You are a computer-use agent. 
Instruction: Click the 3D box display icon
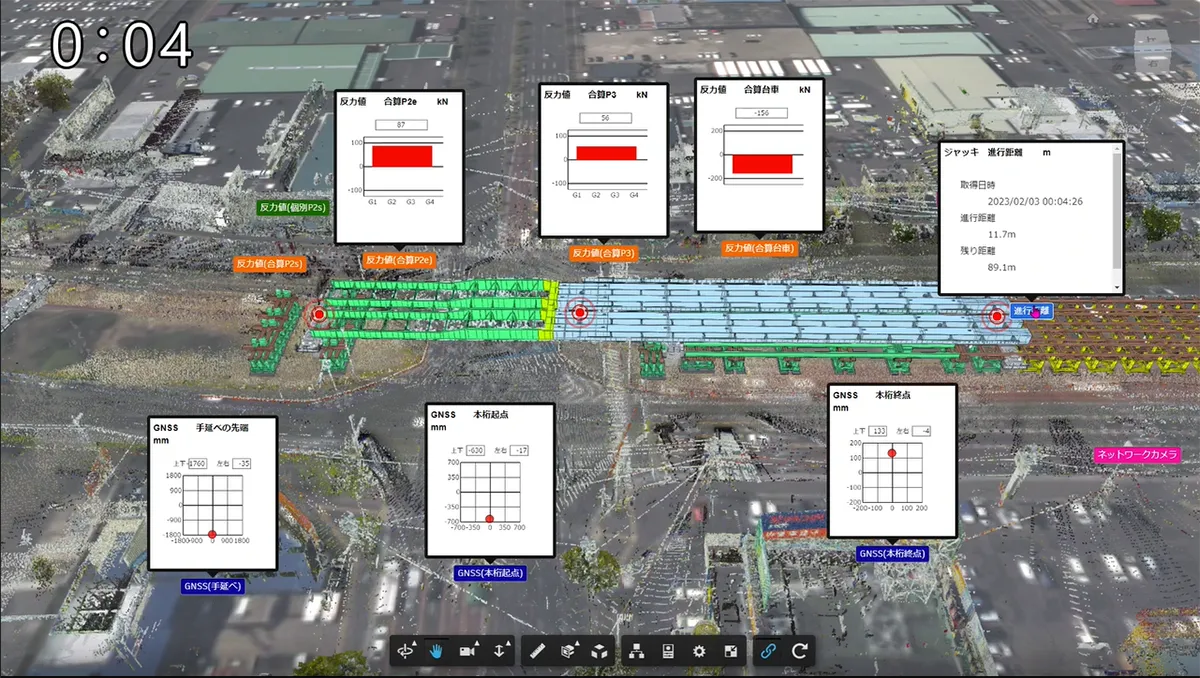(599, 651)
